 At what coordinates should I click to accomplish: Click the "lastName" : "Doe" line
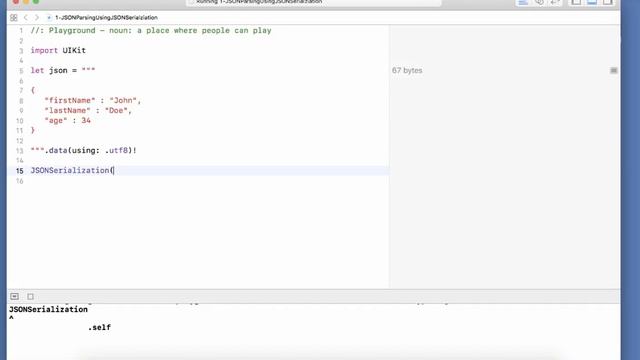88,111
